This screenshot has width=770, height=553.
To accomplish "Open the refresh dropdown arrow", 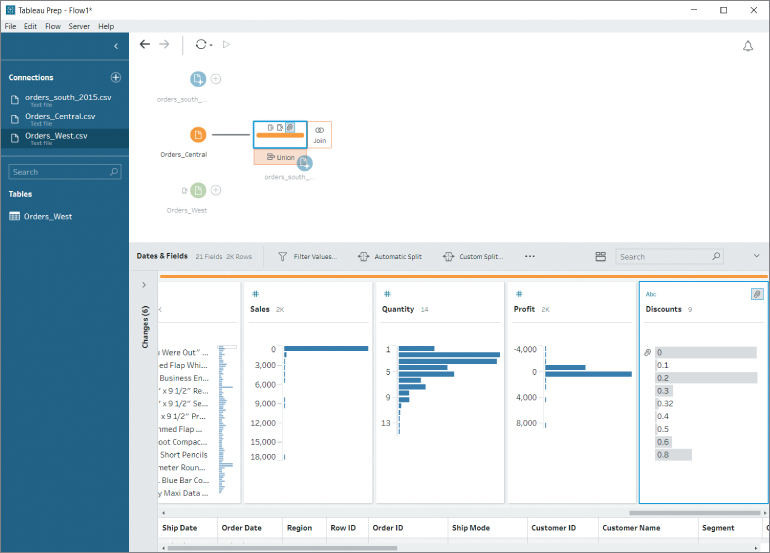I will click(211, 45).
